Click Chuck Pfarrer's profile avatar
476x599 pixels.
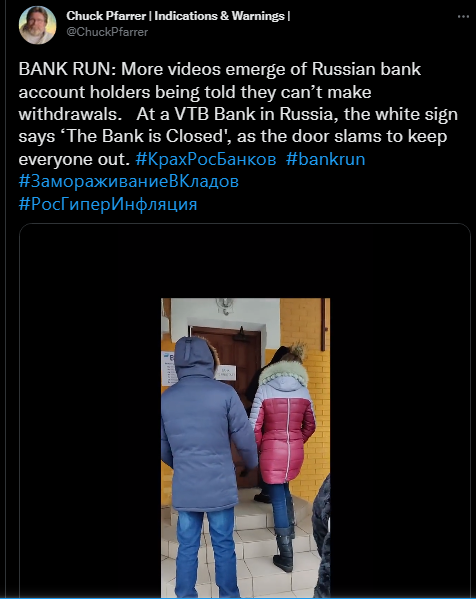pos(37,25)
